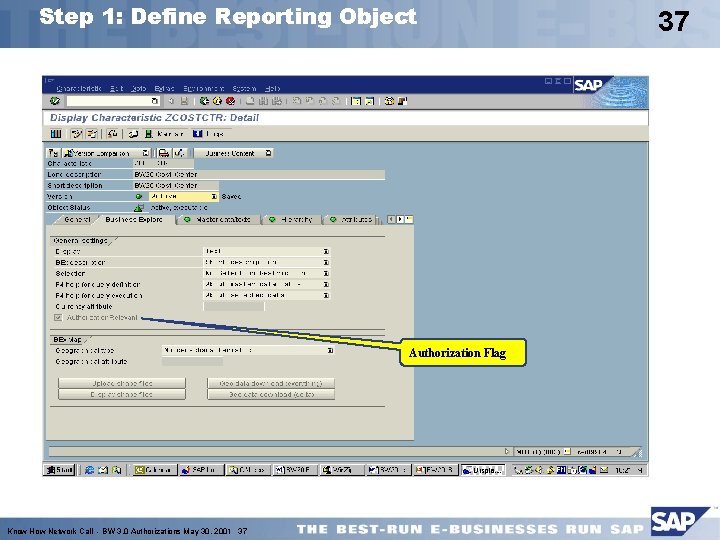Image resolution: width=720 pixels, height=540 pixels.
Task: Click the yellow Exit icon
Action: [217, 101]
